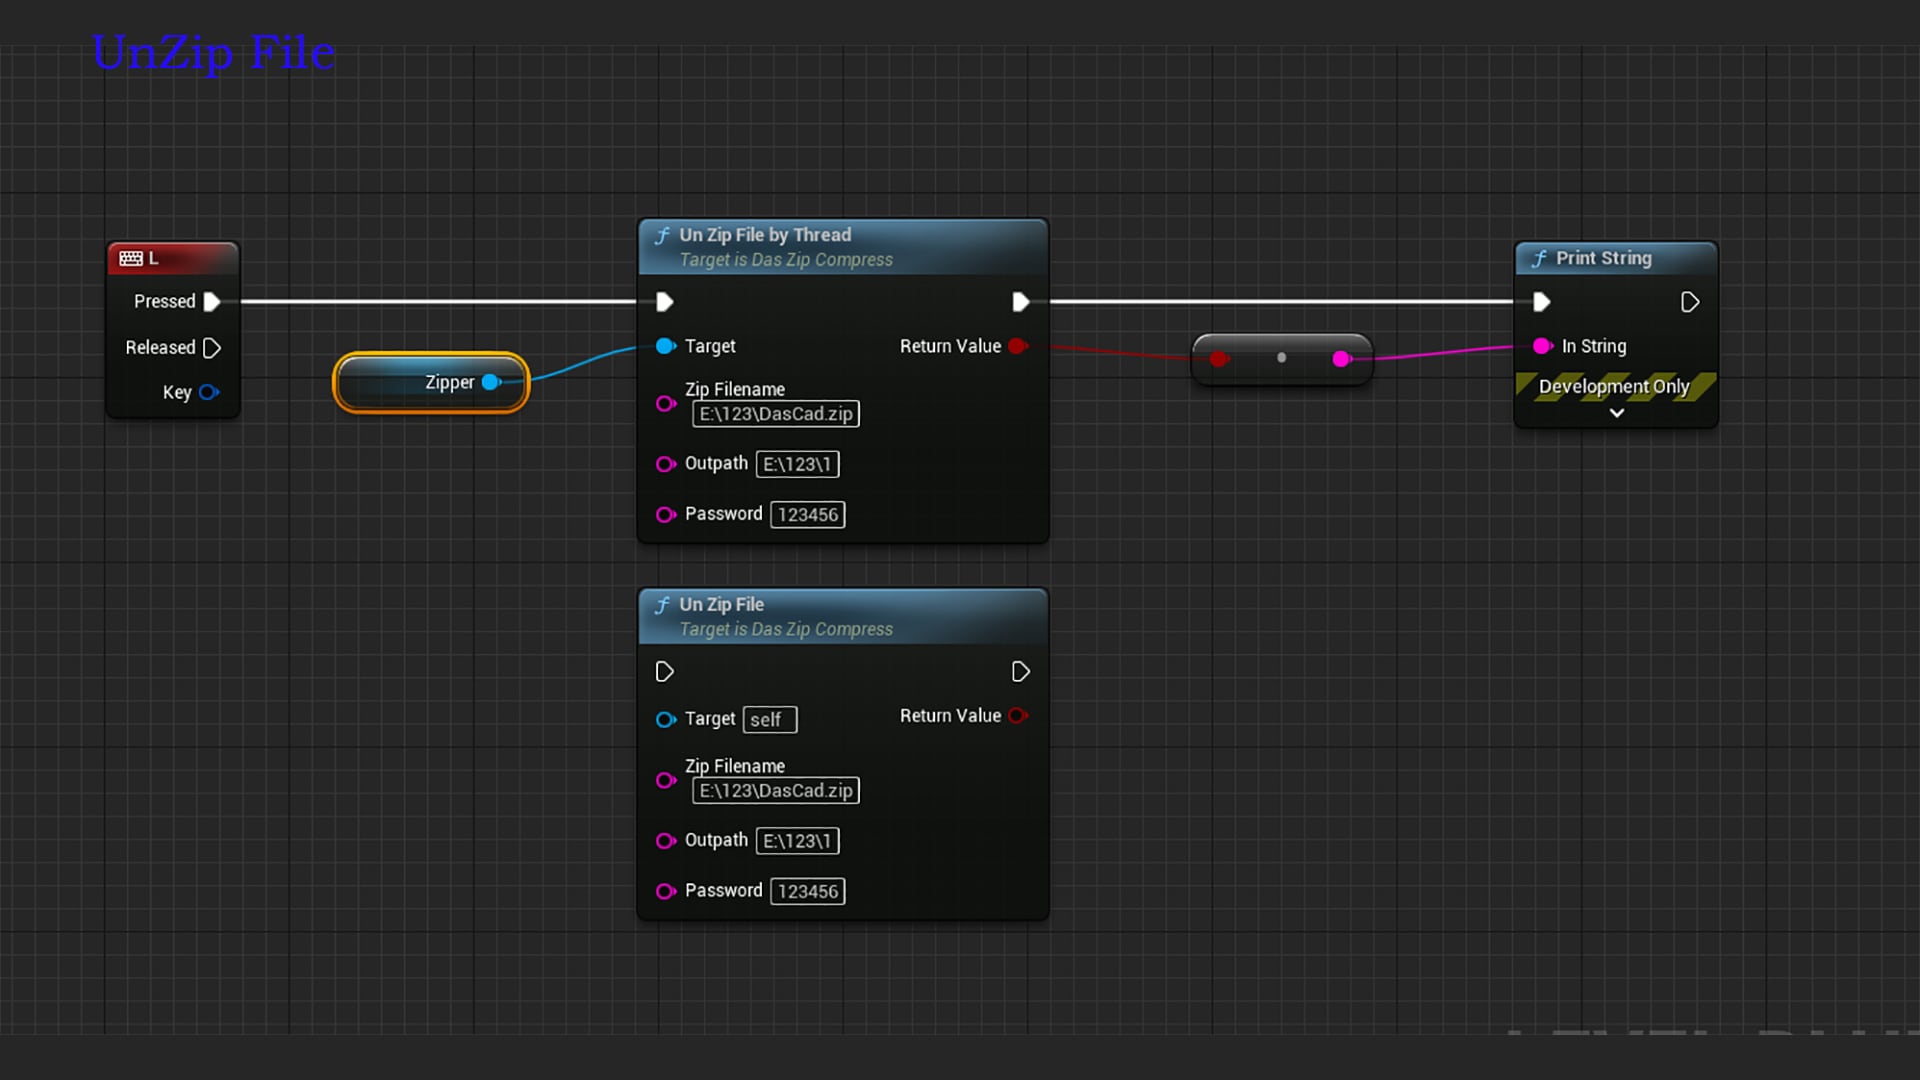
Task: Click Target pin on Un Zip File by Thread
Action: 665,346
